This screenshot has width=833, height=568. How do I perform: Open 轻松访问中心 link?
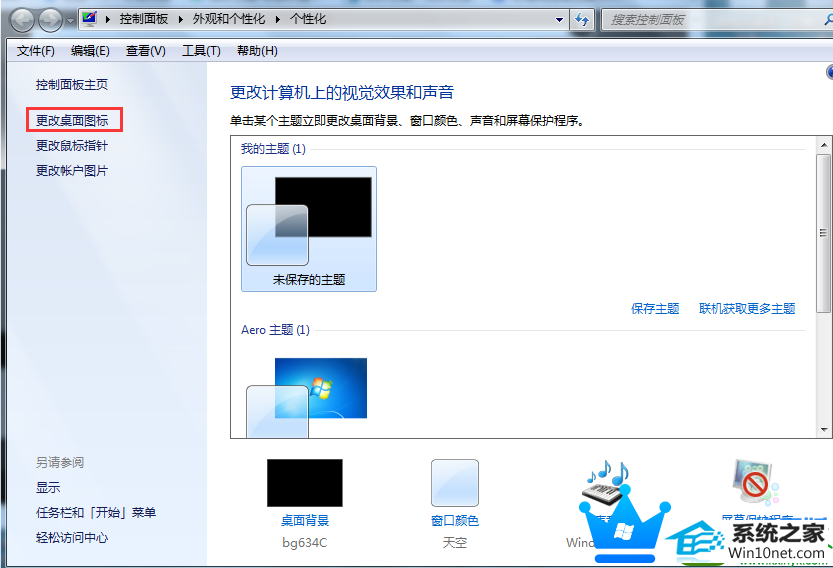[x=72, y=538]
